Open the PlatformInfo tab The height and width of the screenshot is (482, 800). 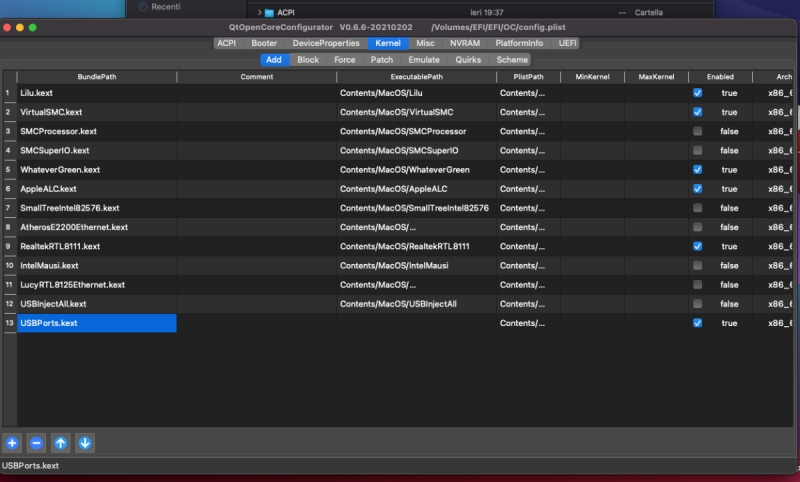519,43
